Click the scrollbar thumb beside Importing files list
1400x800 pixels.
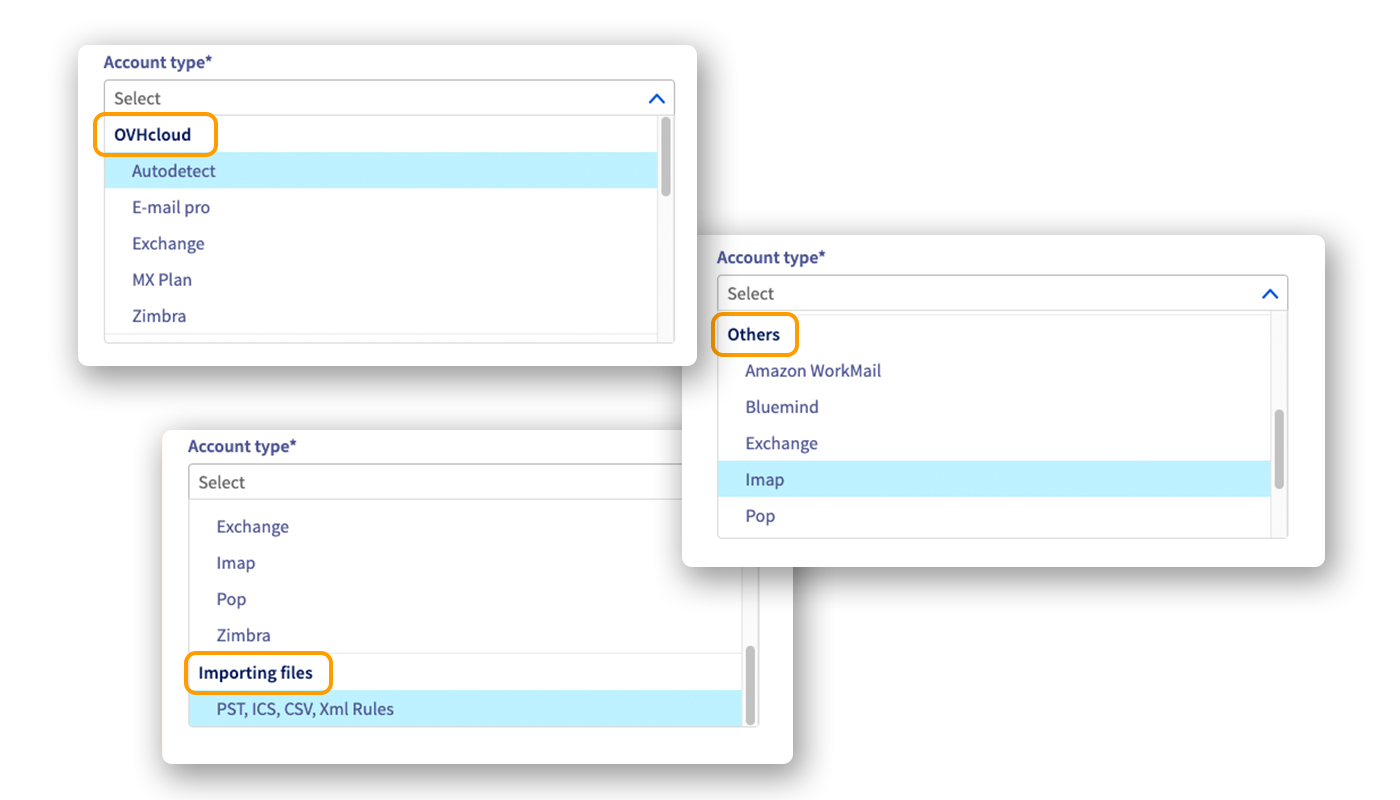coord(750,684)
